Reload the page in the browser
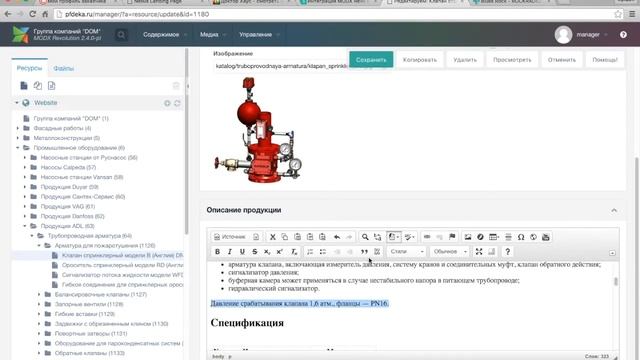640x360 pixels. click(x=32, y=14)
